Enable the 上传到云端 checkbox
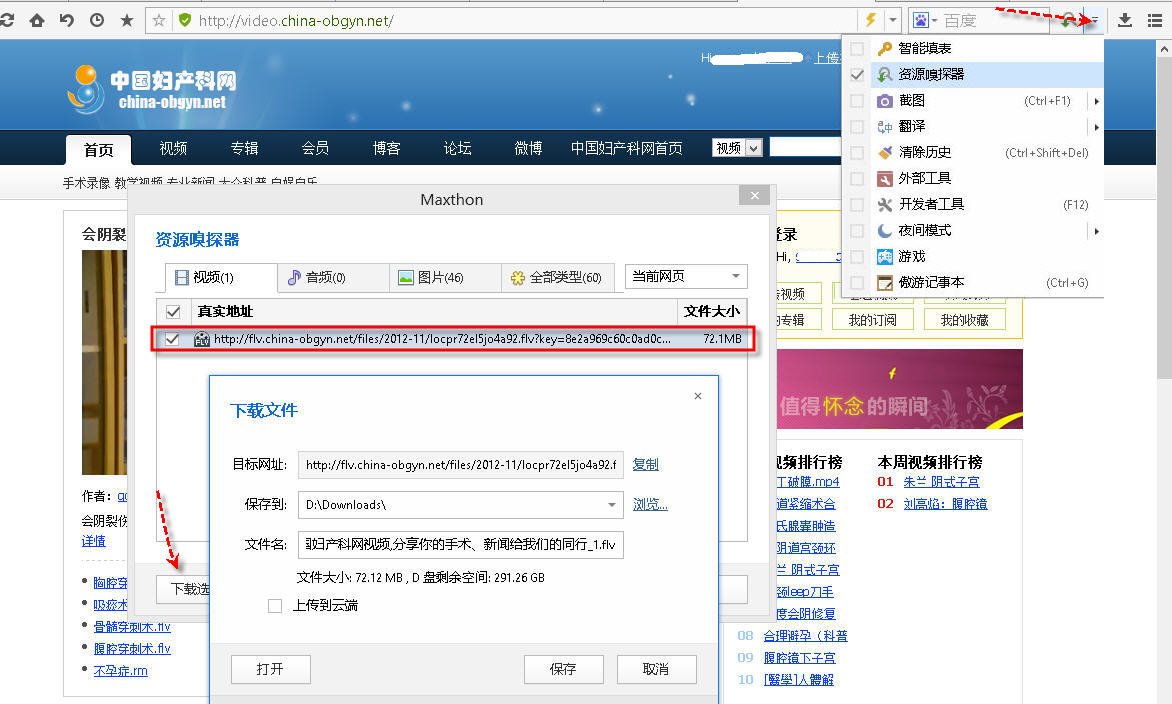Image resolution: width=1172 pixels, height=704 pixels. tap(275, 605)
